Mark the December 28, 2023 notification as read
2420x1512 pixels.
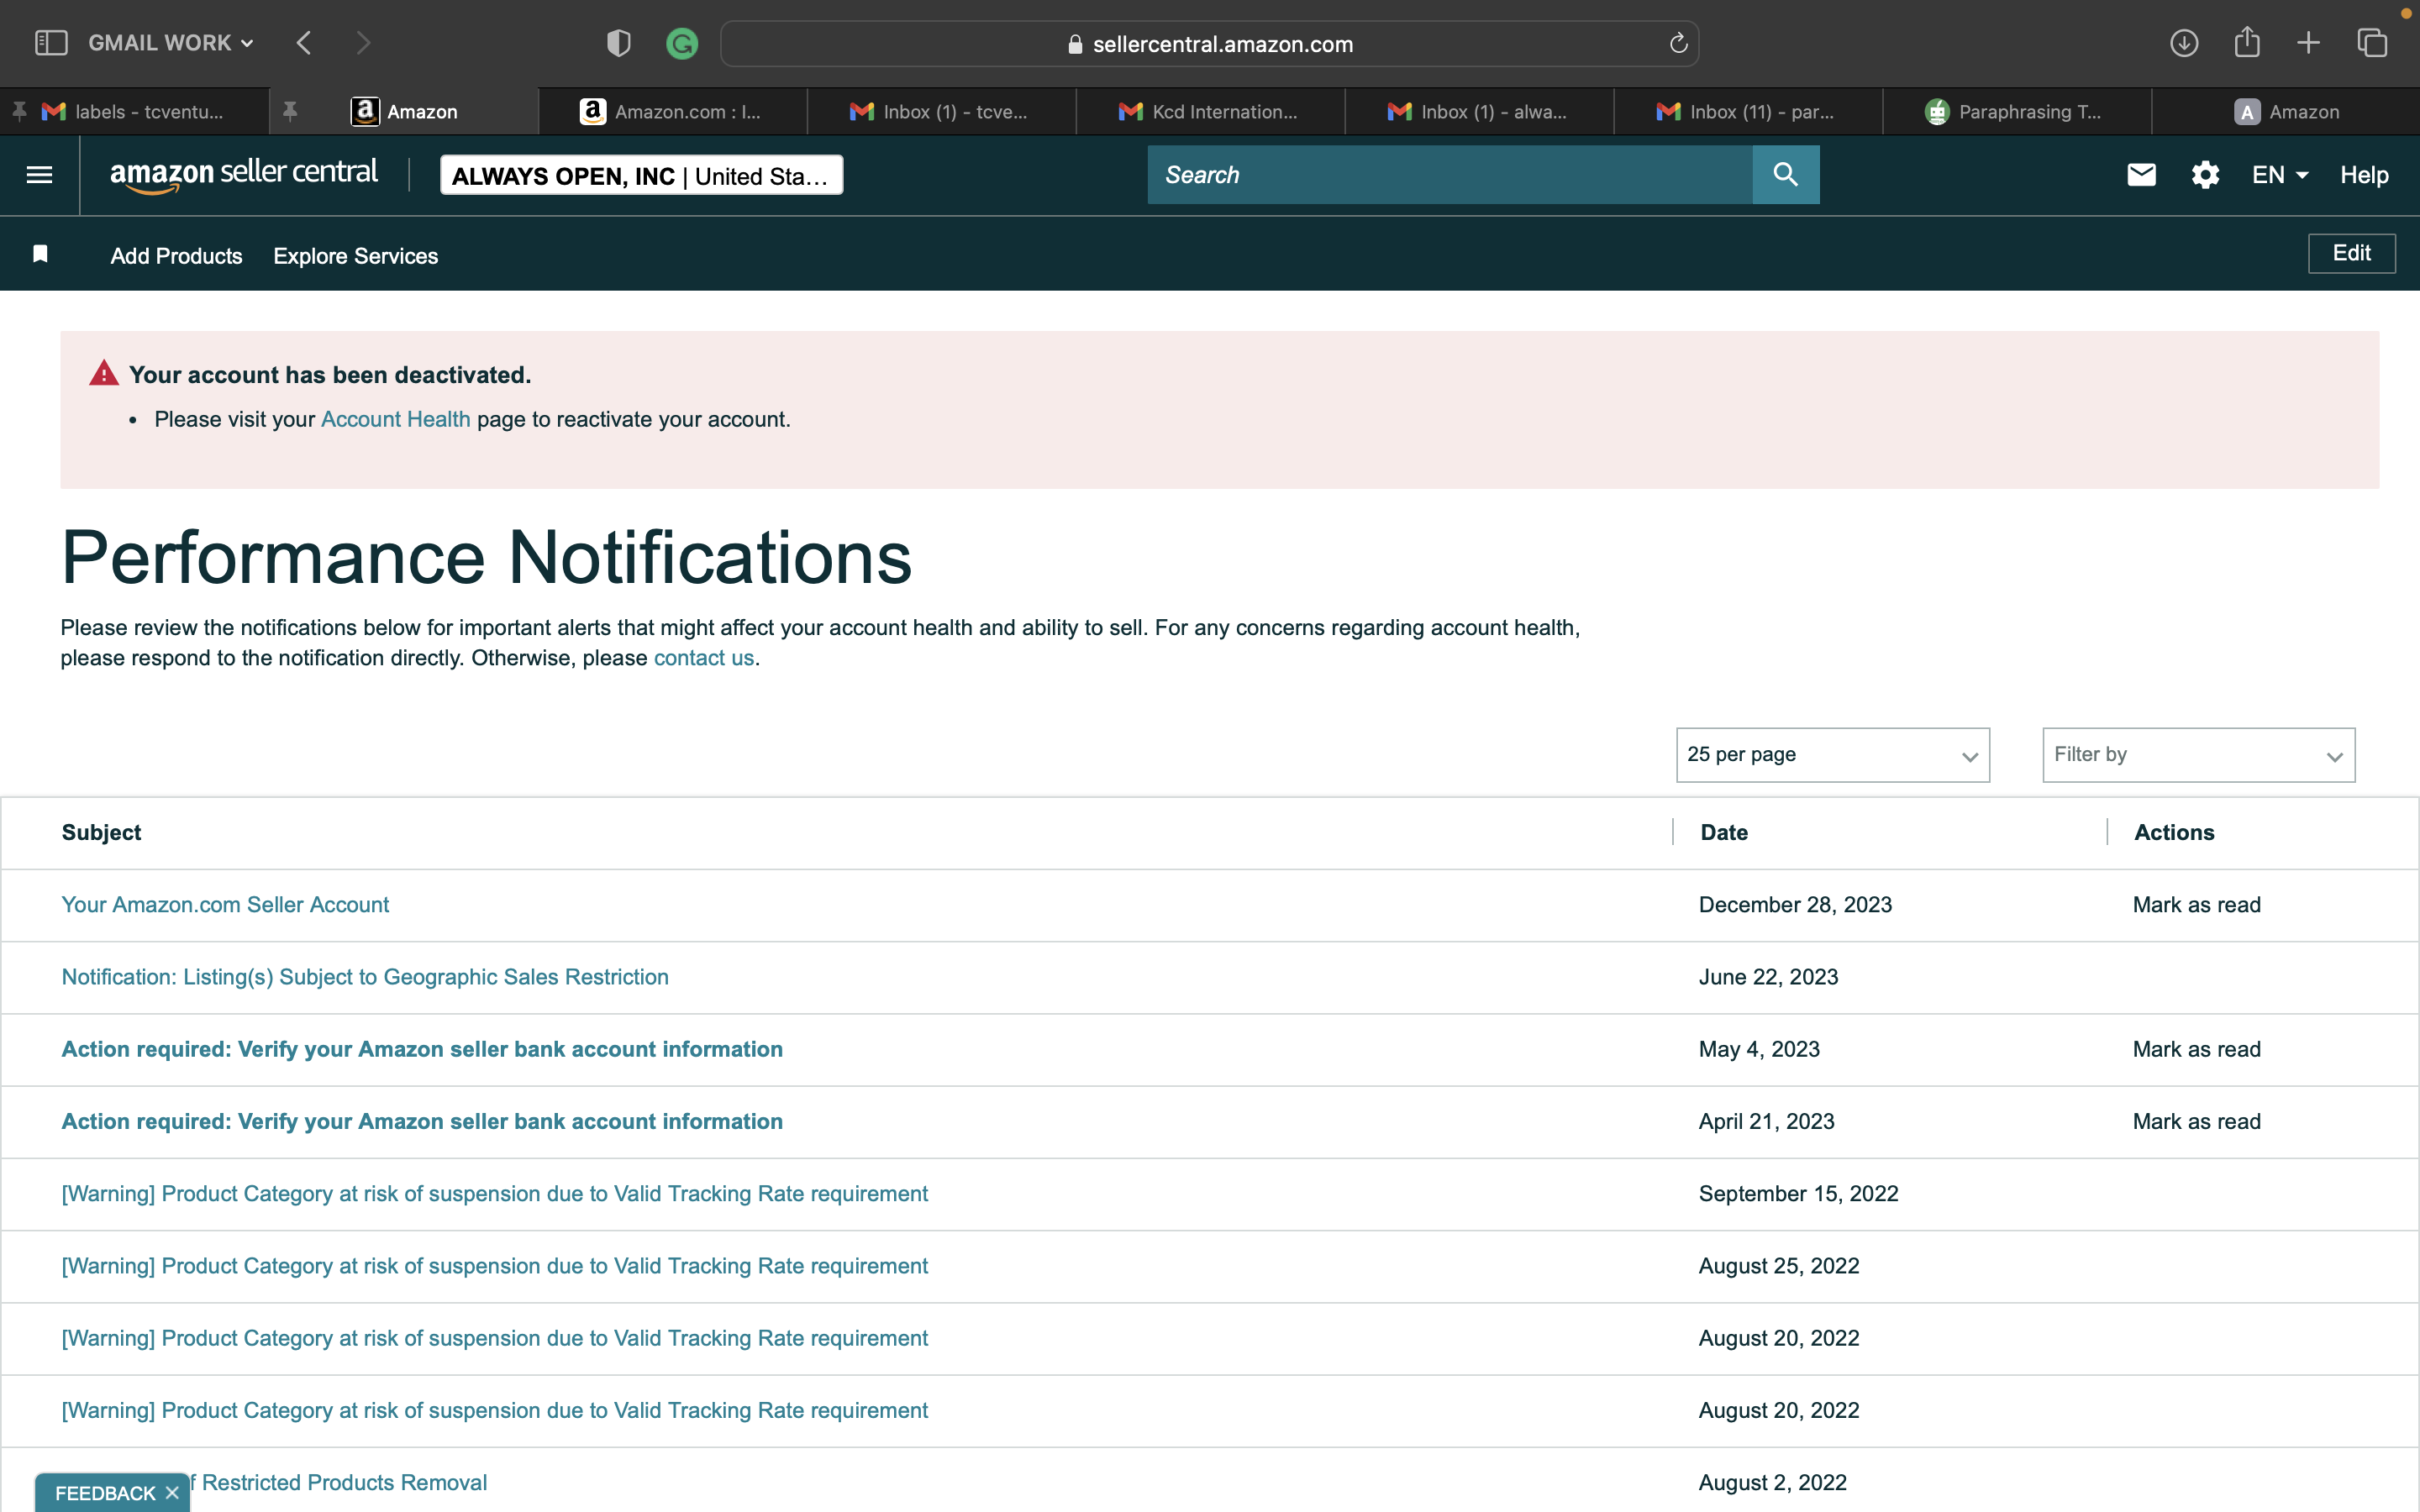[2196, 904]
